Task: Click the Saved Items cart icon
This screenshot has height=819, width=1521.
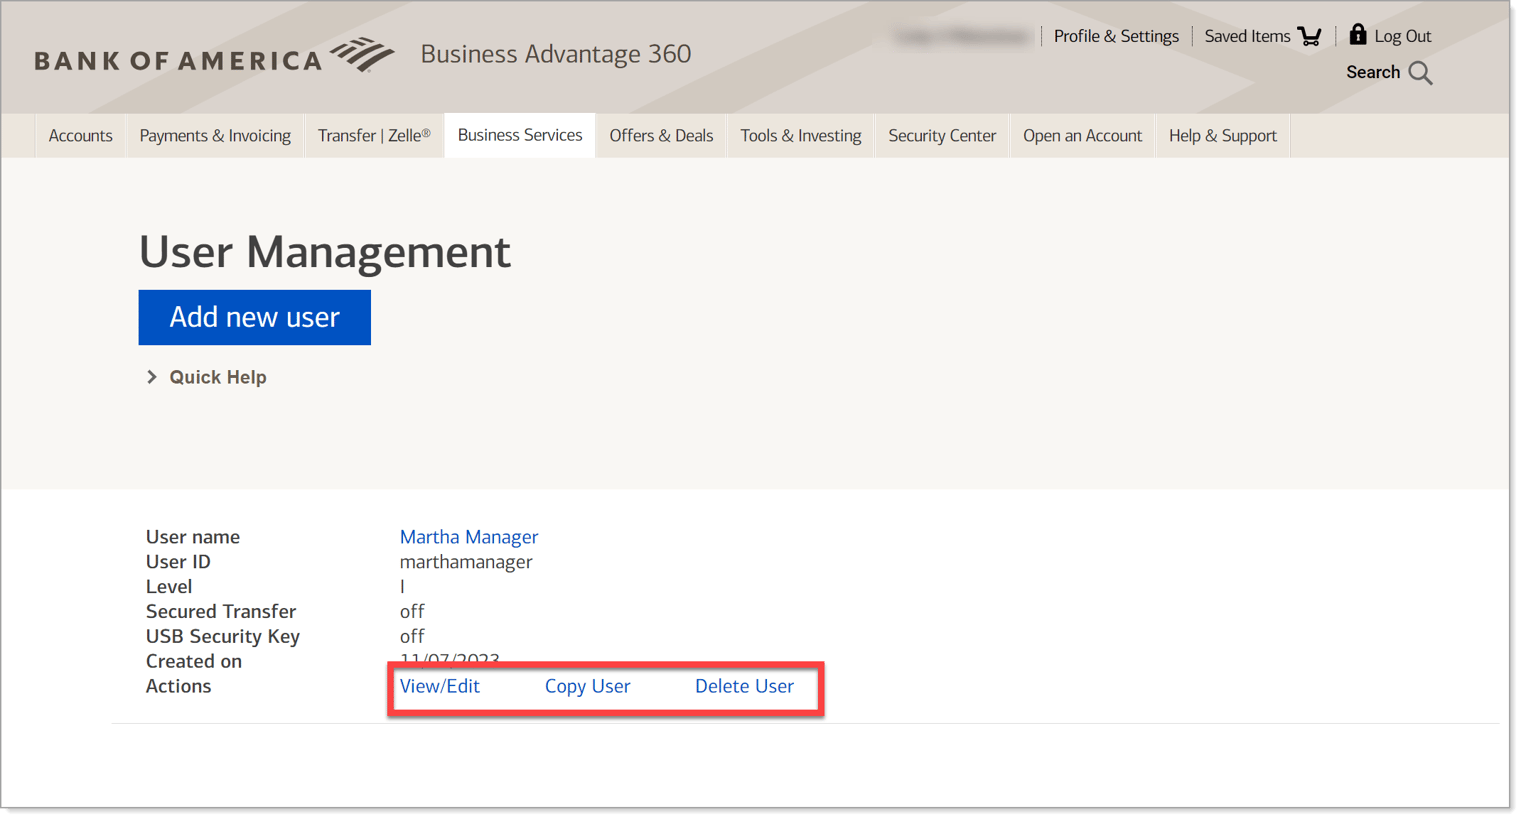Action: (x=1309, y=35)
